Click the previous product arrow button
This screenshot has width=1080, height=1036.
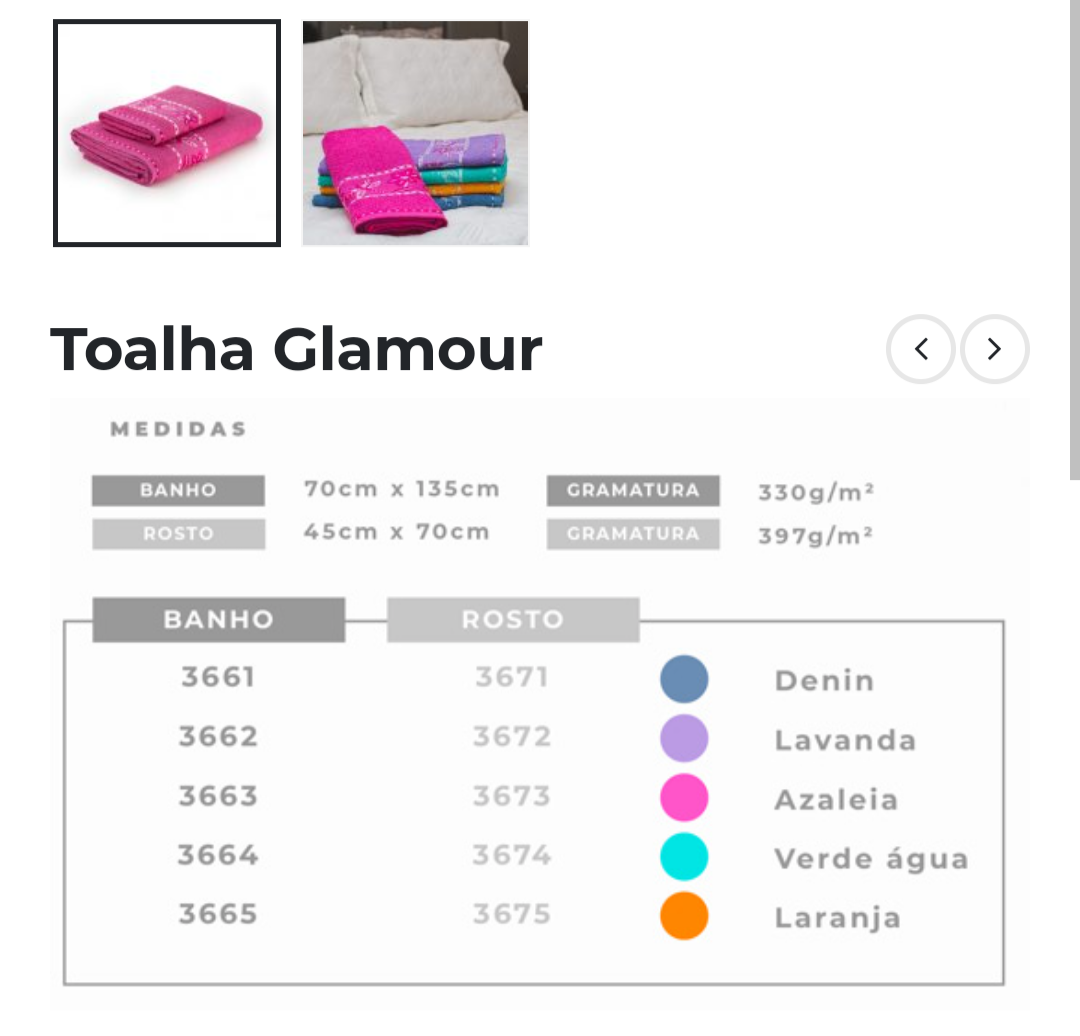pyautogui.click(x=920, y=349)
